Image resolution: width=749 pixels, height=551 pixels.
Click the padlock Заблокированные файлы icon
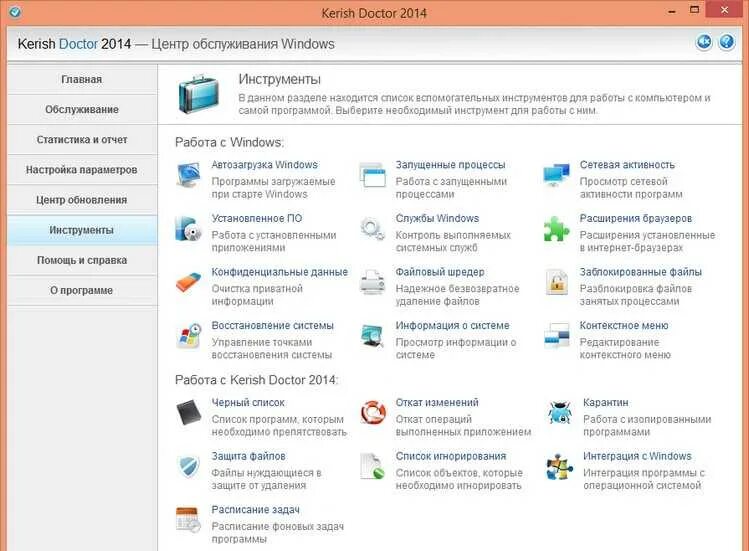point(556,282)
